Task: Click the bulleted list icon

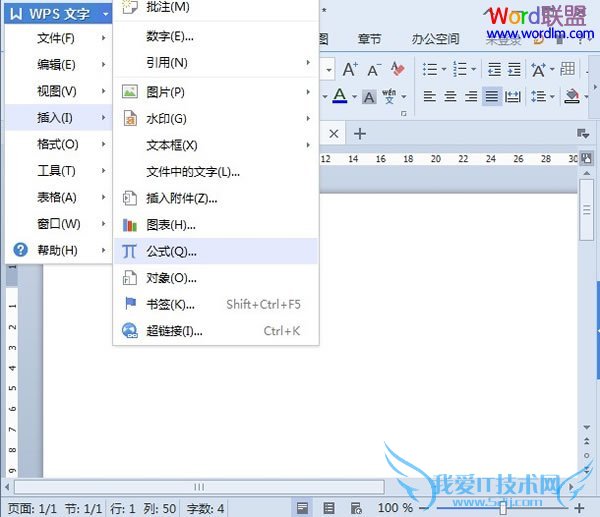Action: [x=430, y=70]
